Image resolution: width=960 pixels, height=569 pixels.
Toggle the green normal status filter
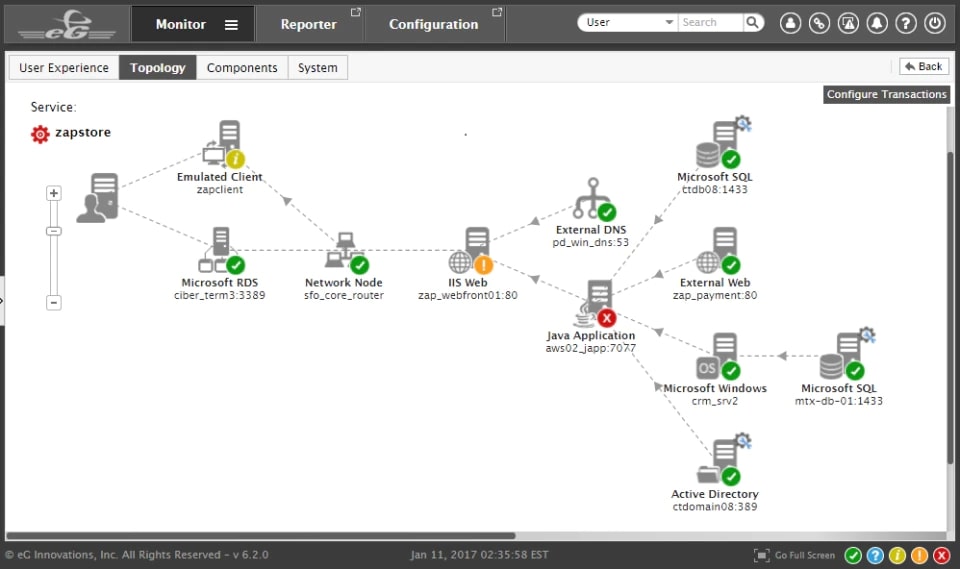tap(853, 555)
